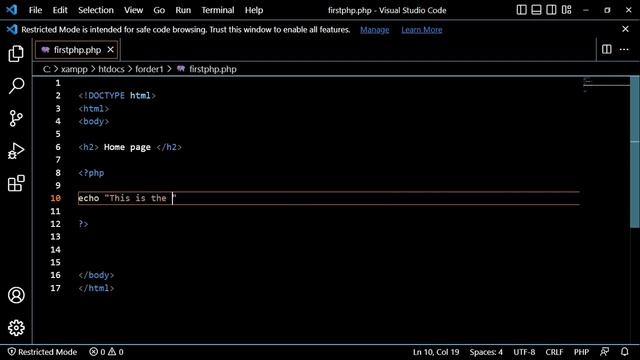This screenshot has width=640, height=360.
Task: Select the firstphp.php editor tab
Action: click(77, 50)
